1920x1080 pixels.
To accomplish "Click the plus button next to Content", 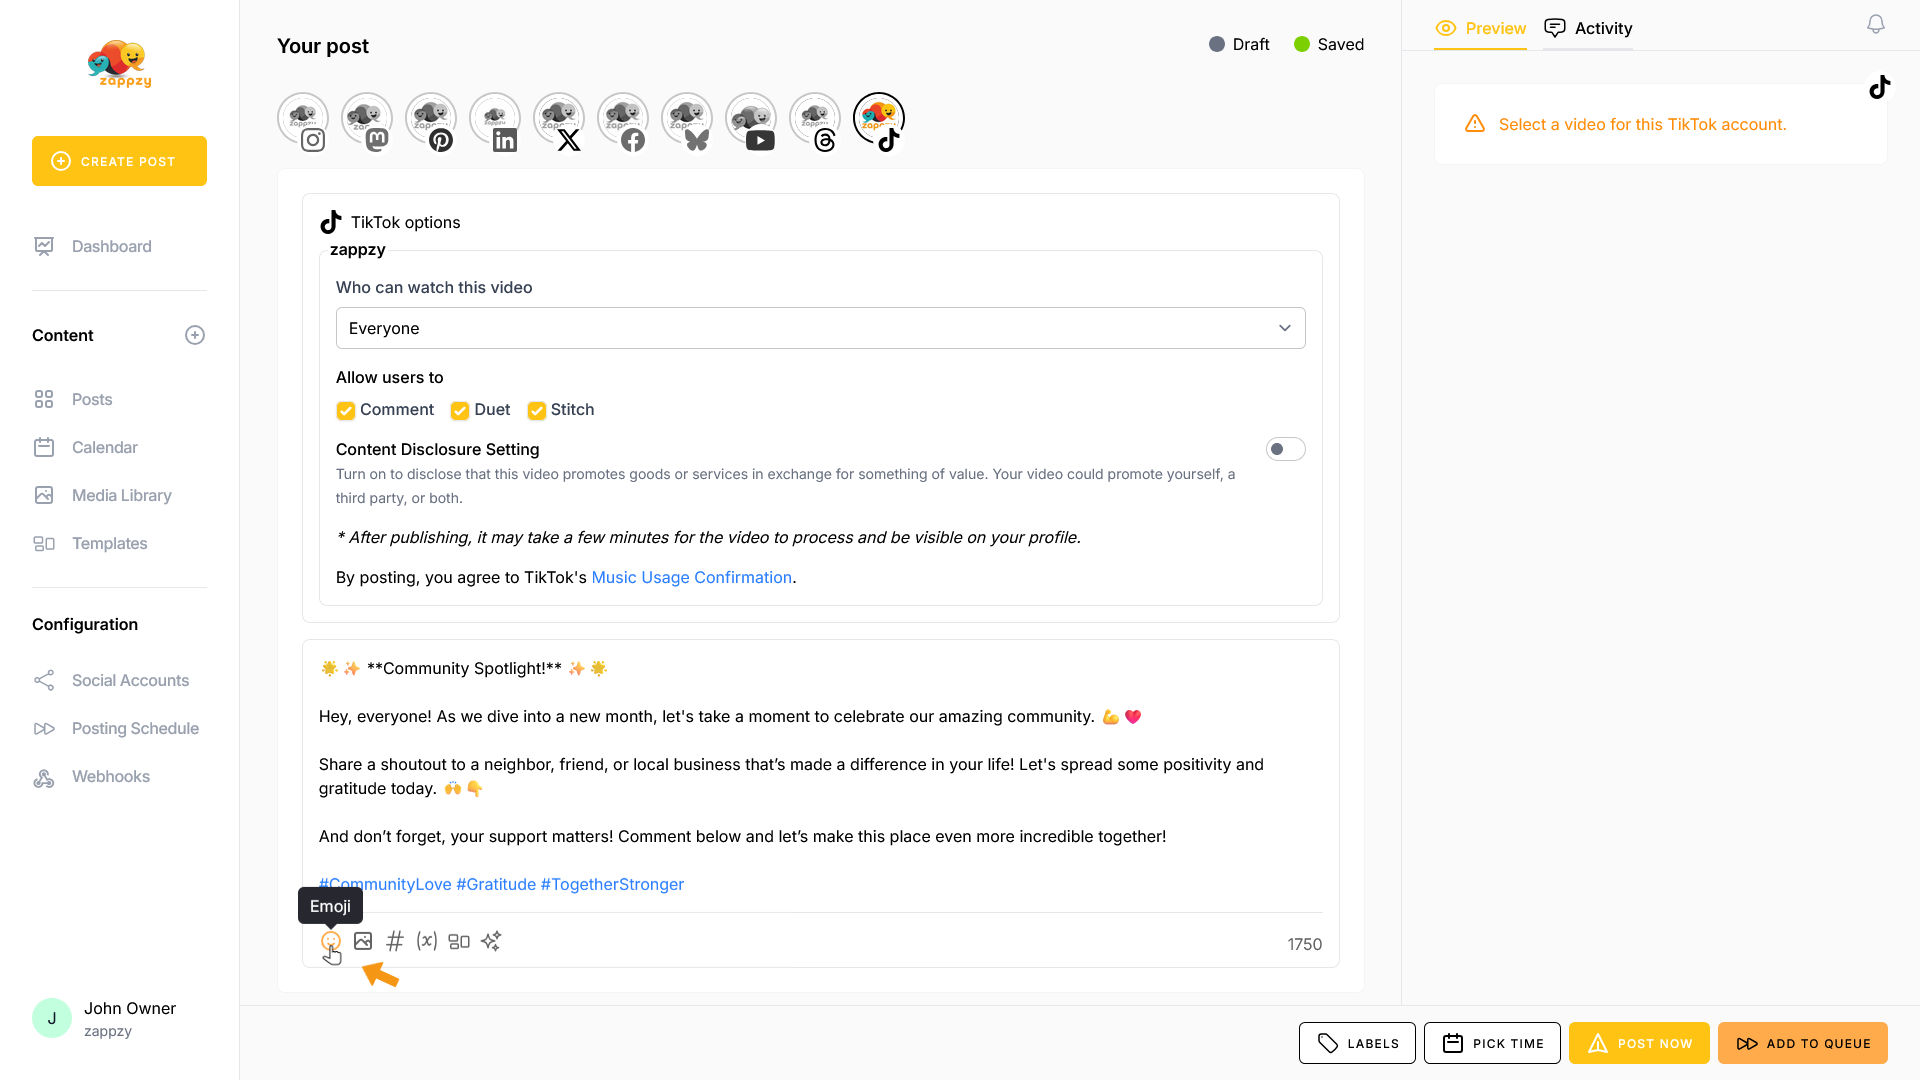I will [195, 335].
